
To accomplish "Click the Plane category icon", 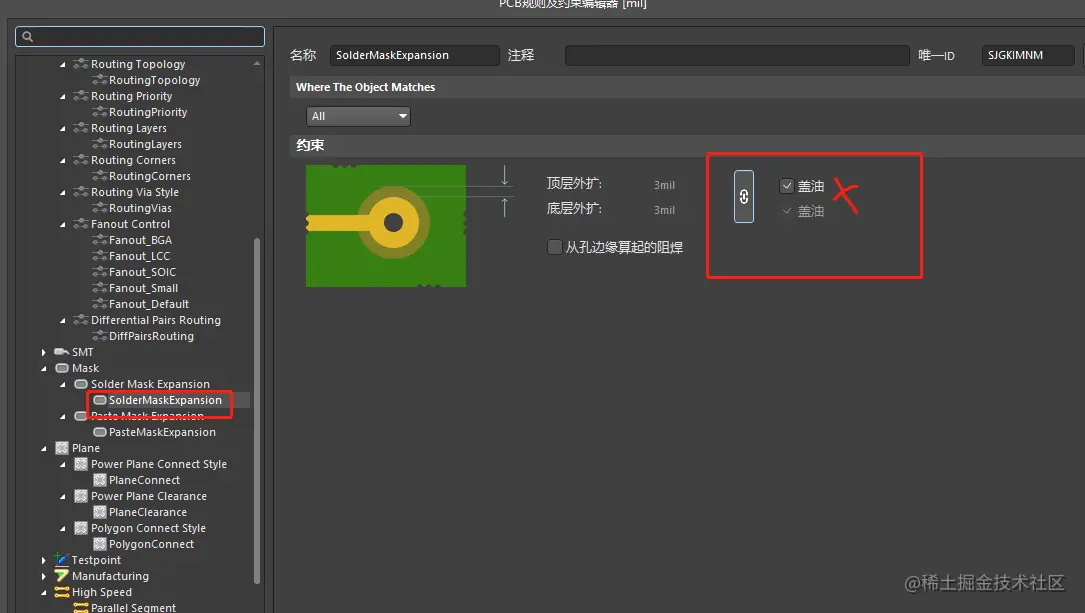I will click(x=62, y=448).
